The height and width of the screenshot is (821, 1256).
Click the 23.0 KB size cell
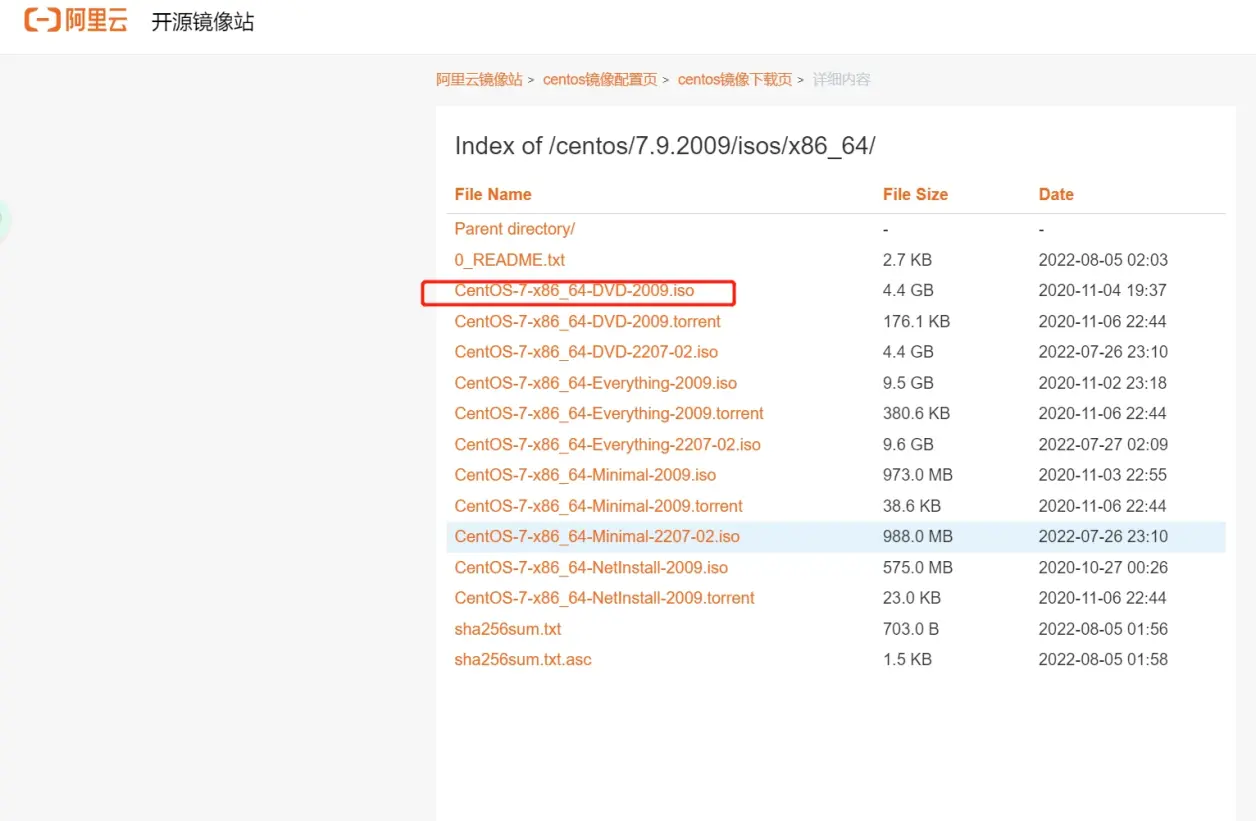pos(912,598)
